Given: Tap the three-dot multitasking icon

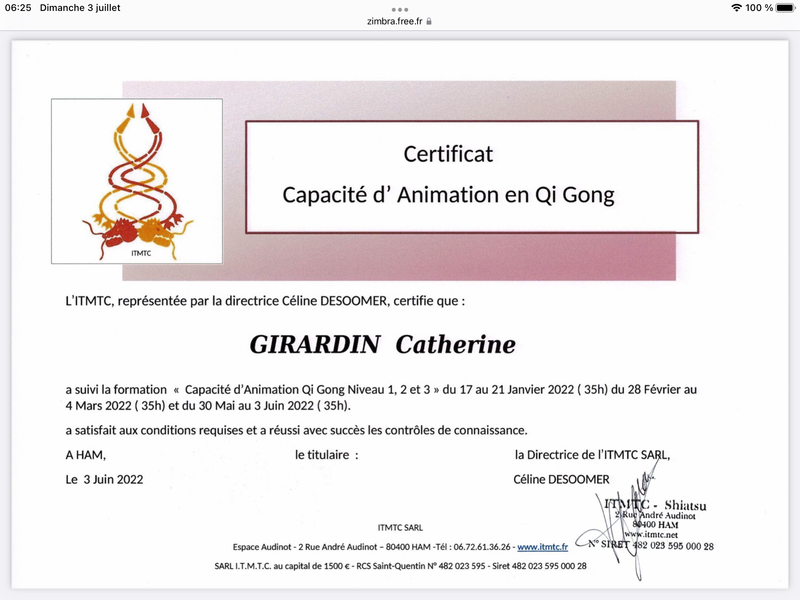Looking at the screenshot, I should (400, 8).
